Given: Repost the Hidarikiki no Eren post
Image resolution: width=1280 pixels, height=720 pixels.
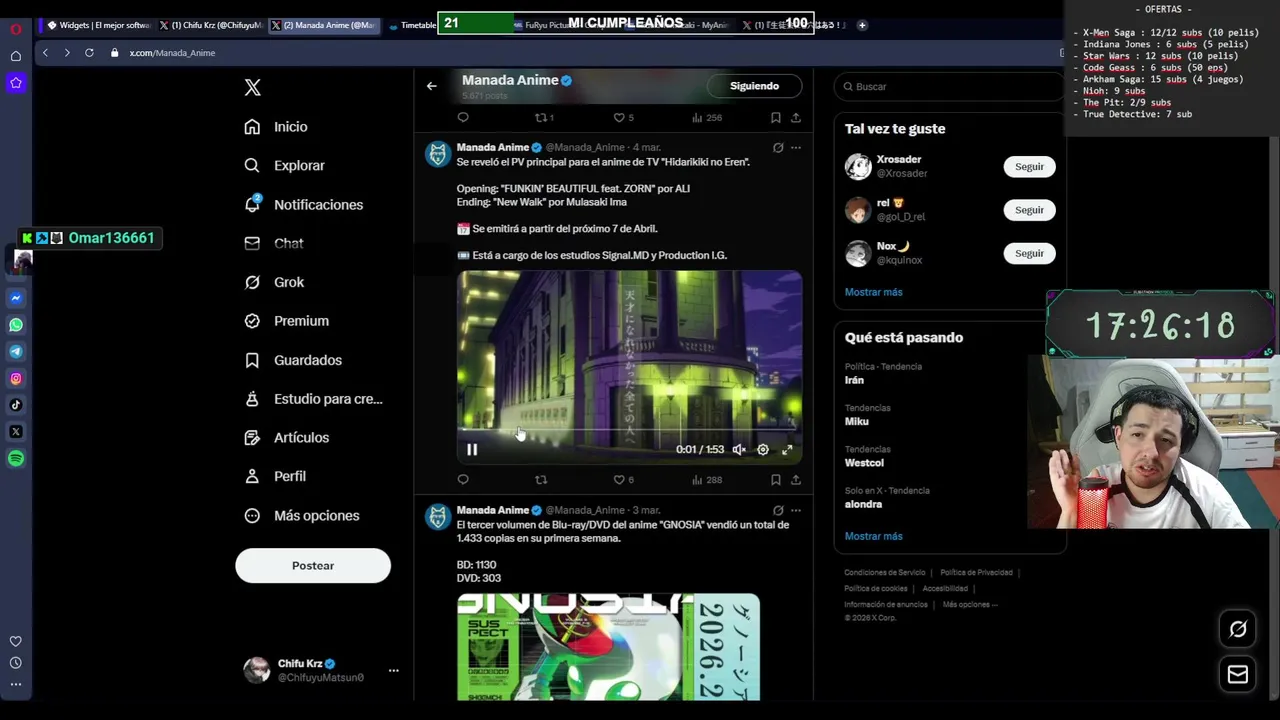Looking at the screenshot, I should [x=541, y=480].
